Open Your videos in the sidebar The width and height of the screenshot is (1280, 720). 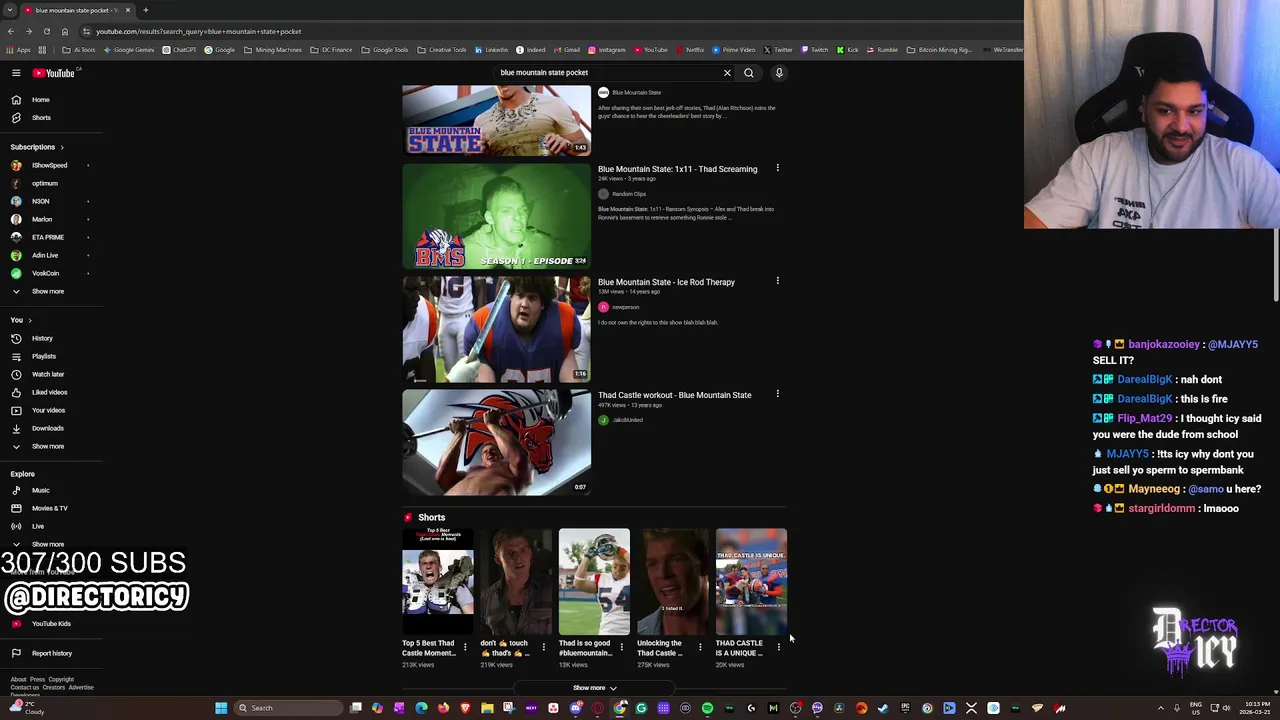tap(50, 410)
